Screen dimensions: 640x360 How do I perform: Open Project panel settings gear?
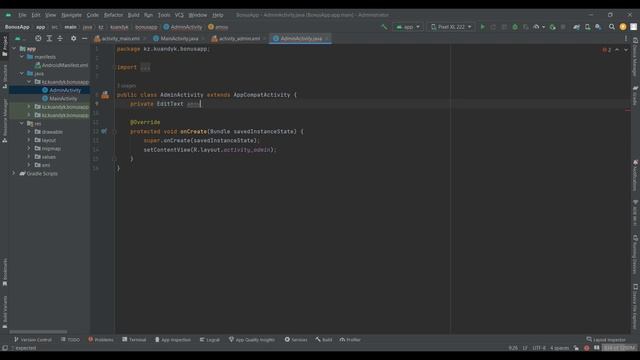[x=73, y=38]
